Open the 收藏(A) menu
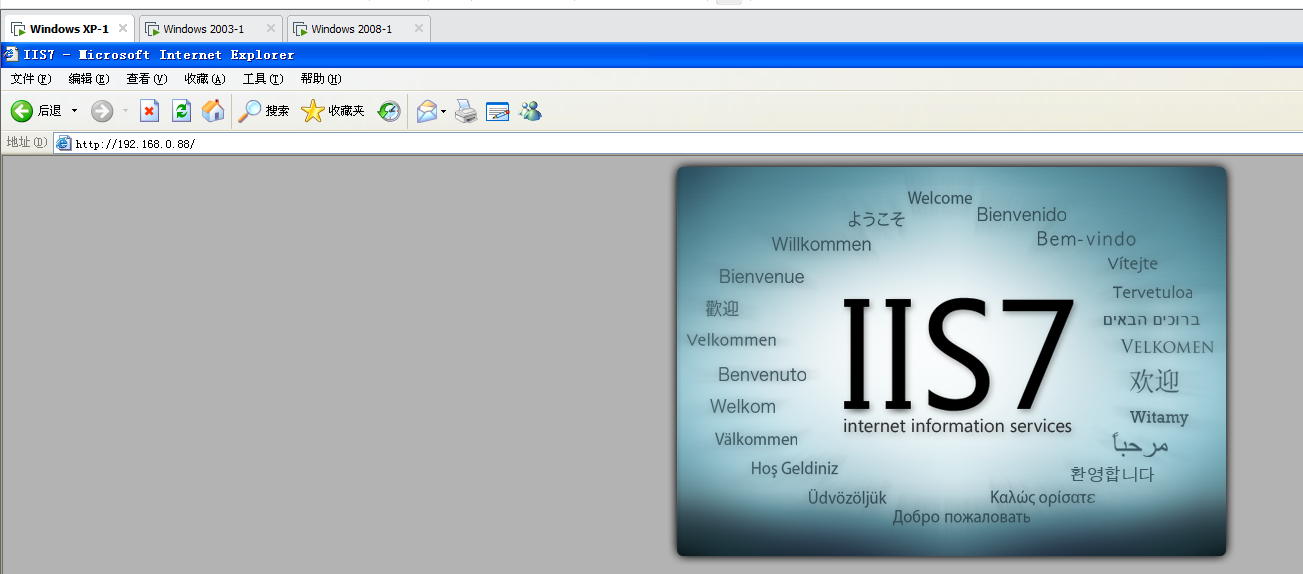The width and height of the screenshot is (1303, 574). pos(205,79)
